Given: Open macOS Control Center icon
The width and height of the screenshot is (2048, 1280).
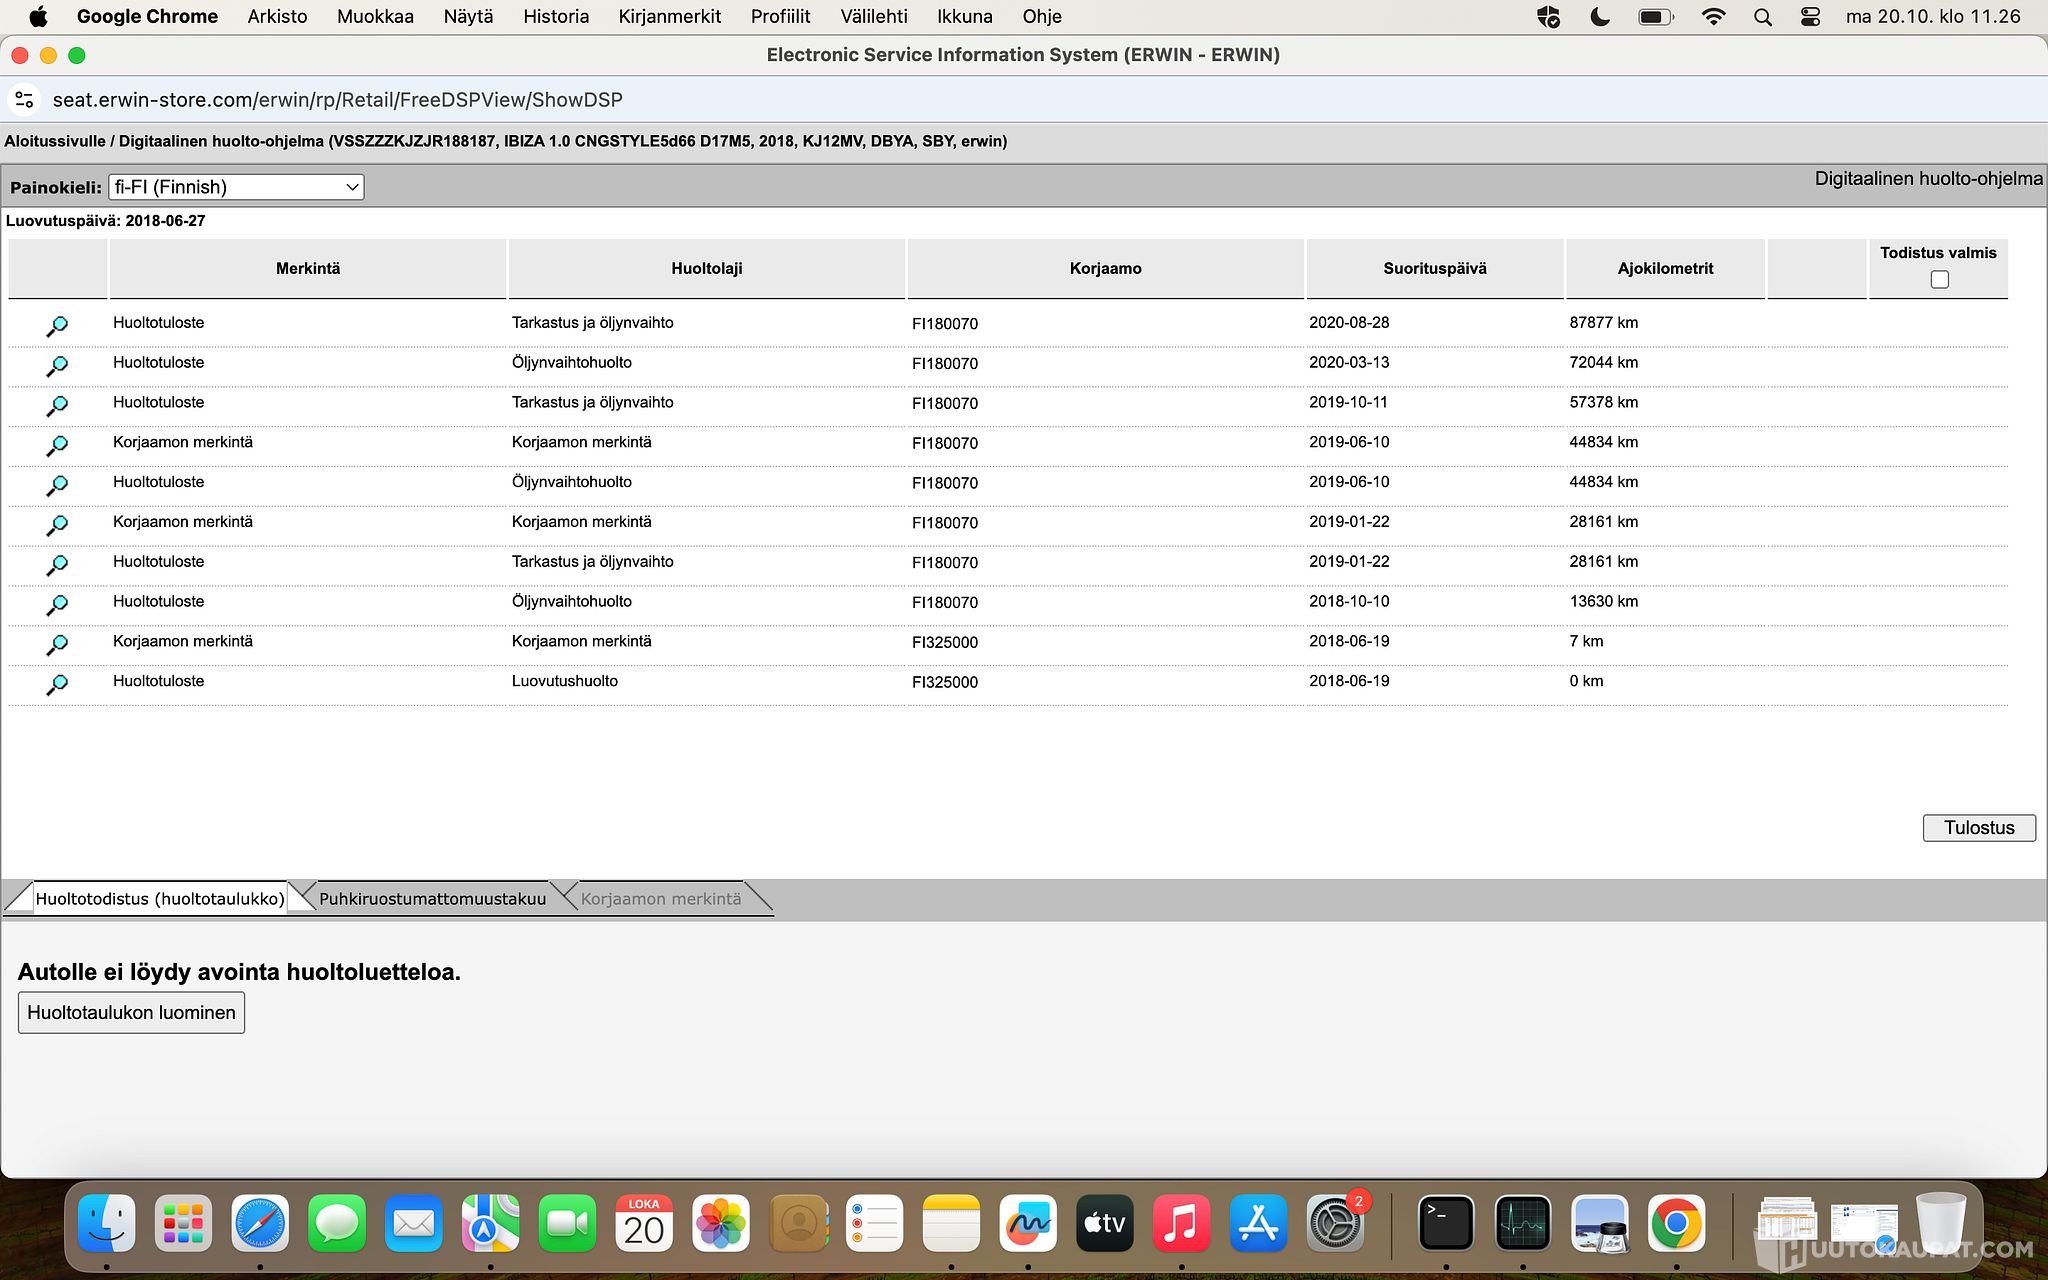Looking at the screenshot, I should 1810,17.
